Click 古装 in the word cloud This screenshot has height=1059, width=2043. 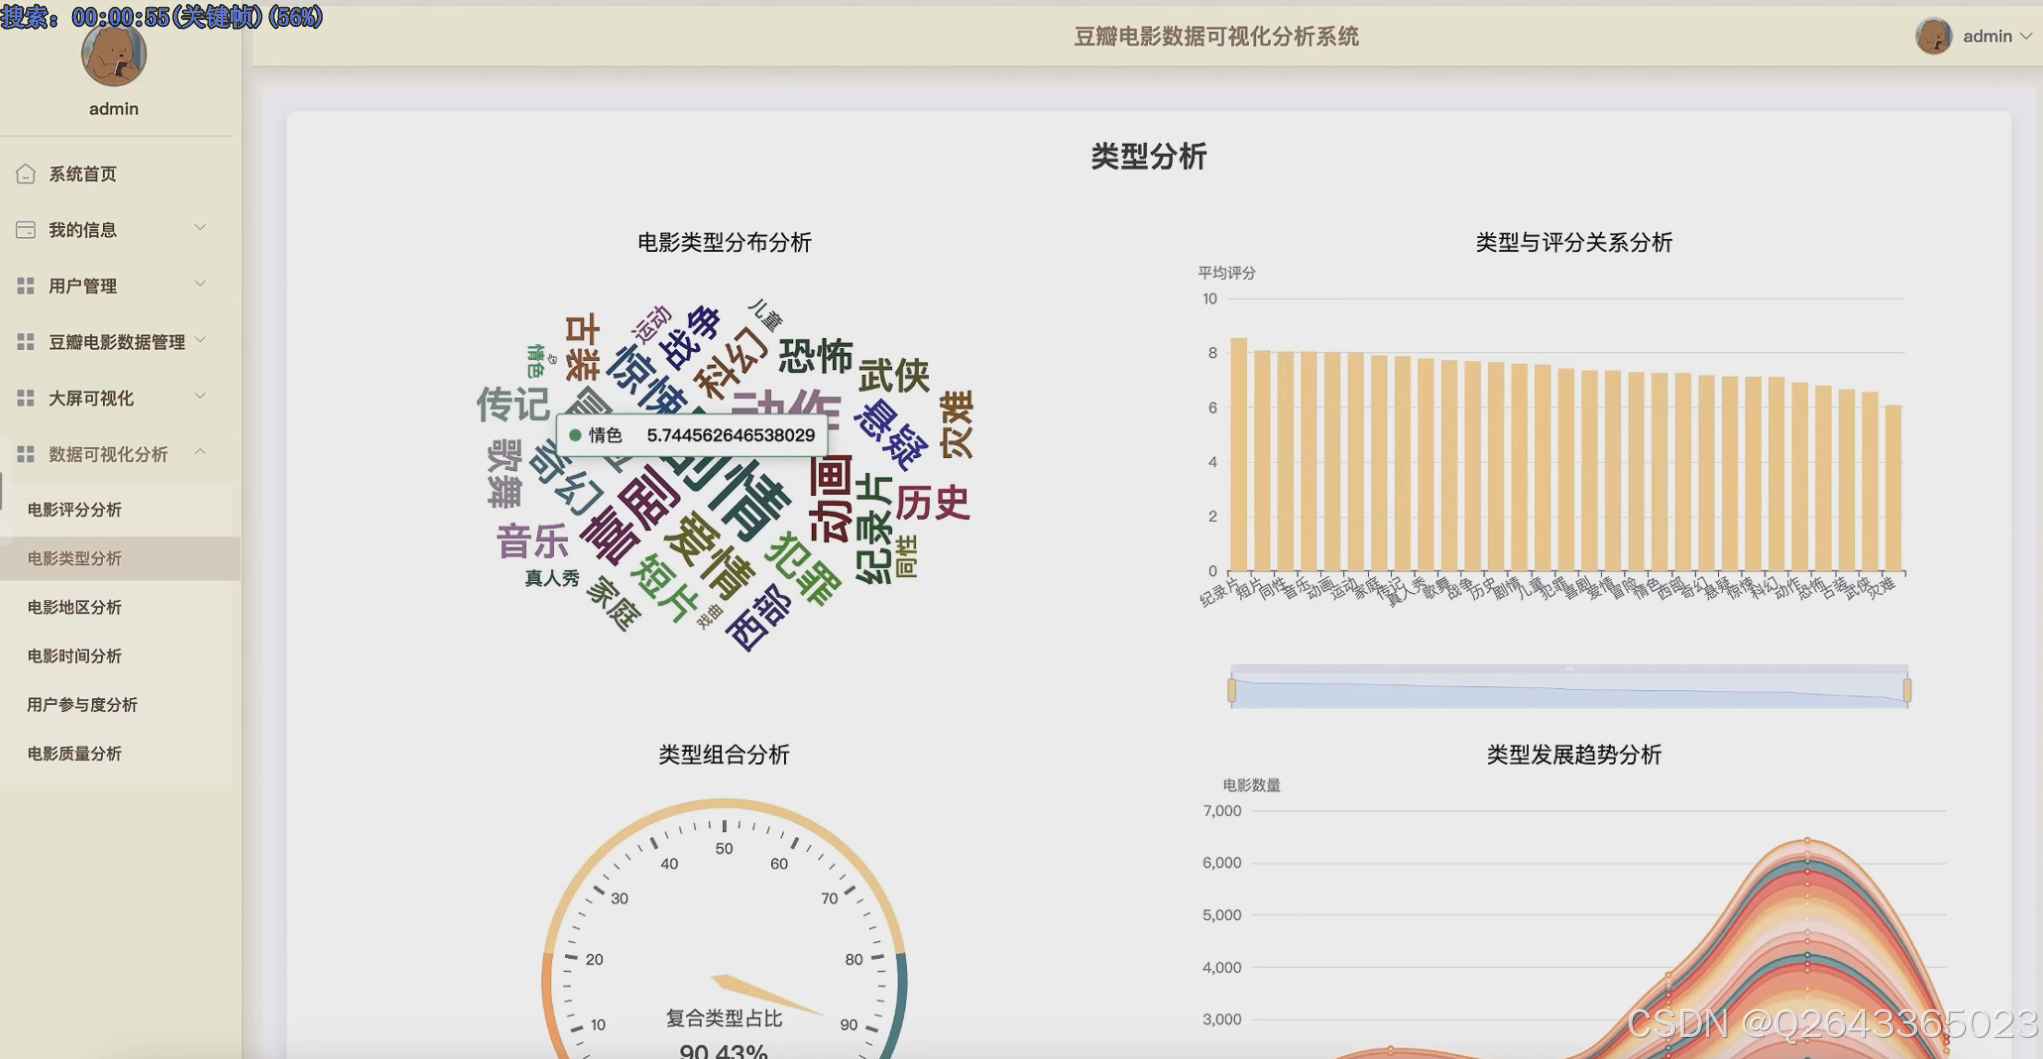point(582,347)
